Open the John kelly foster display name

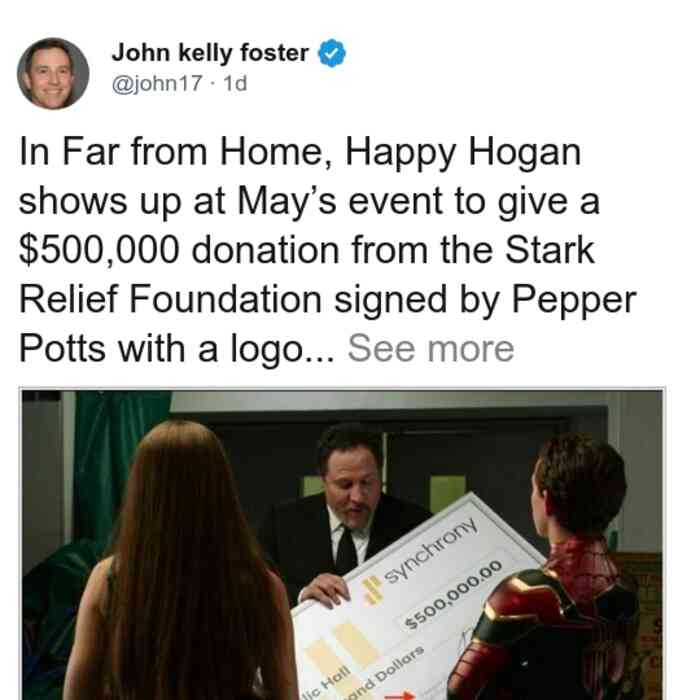tap(210, 53)
